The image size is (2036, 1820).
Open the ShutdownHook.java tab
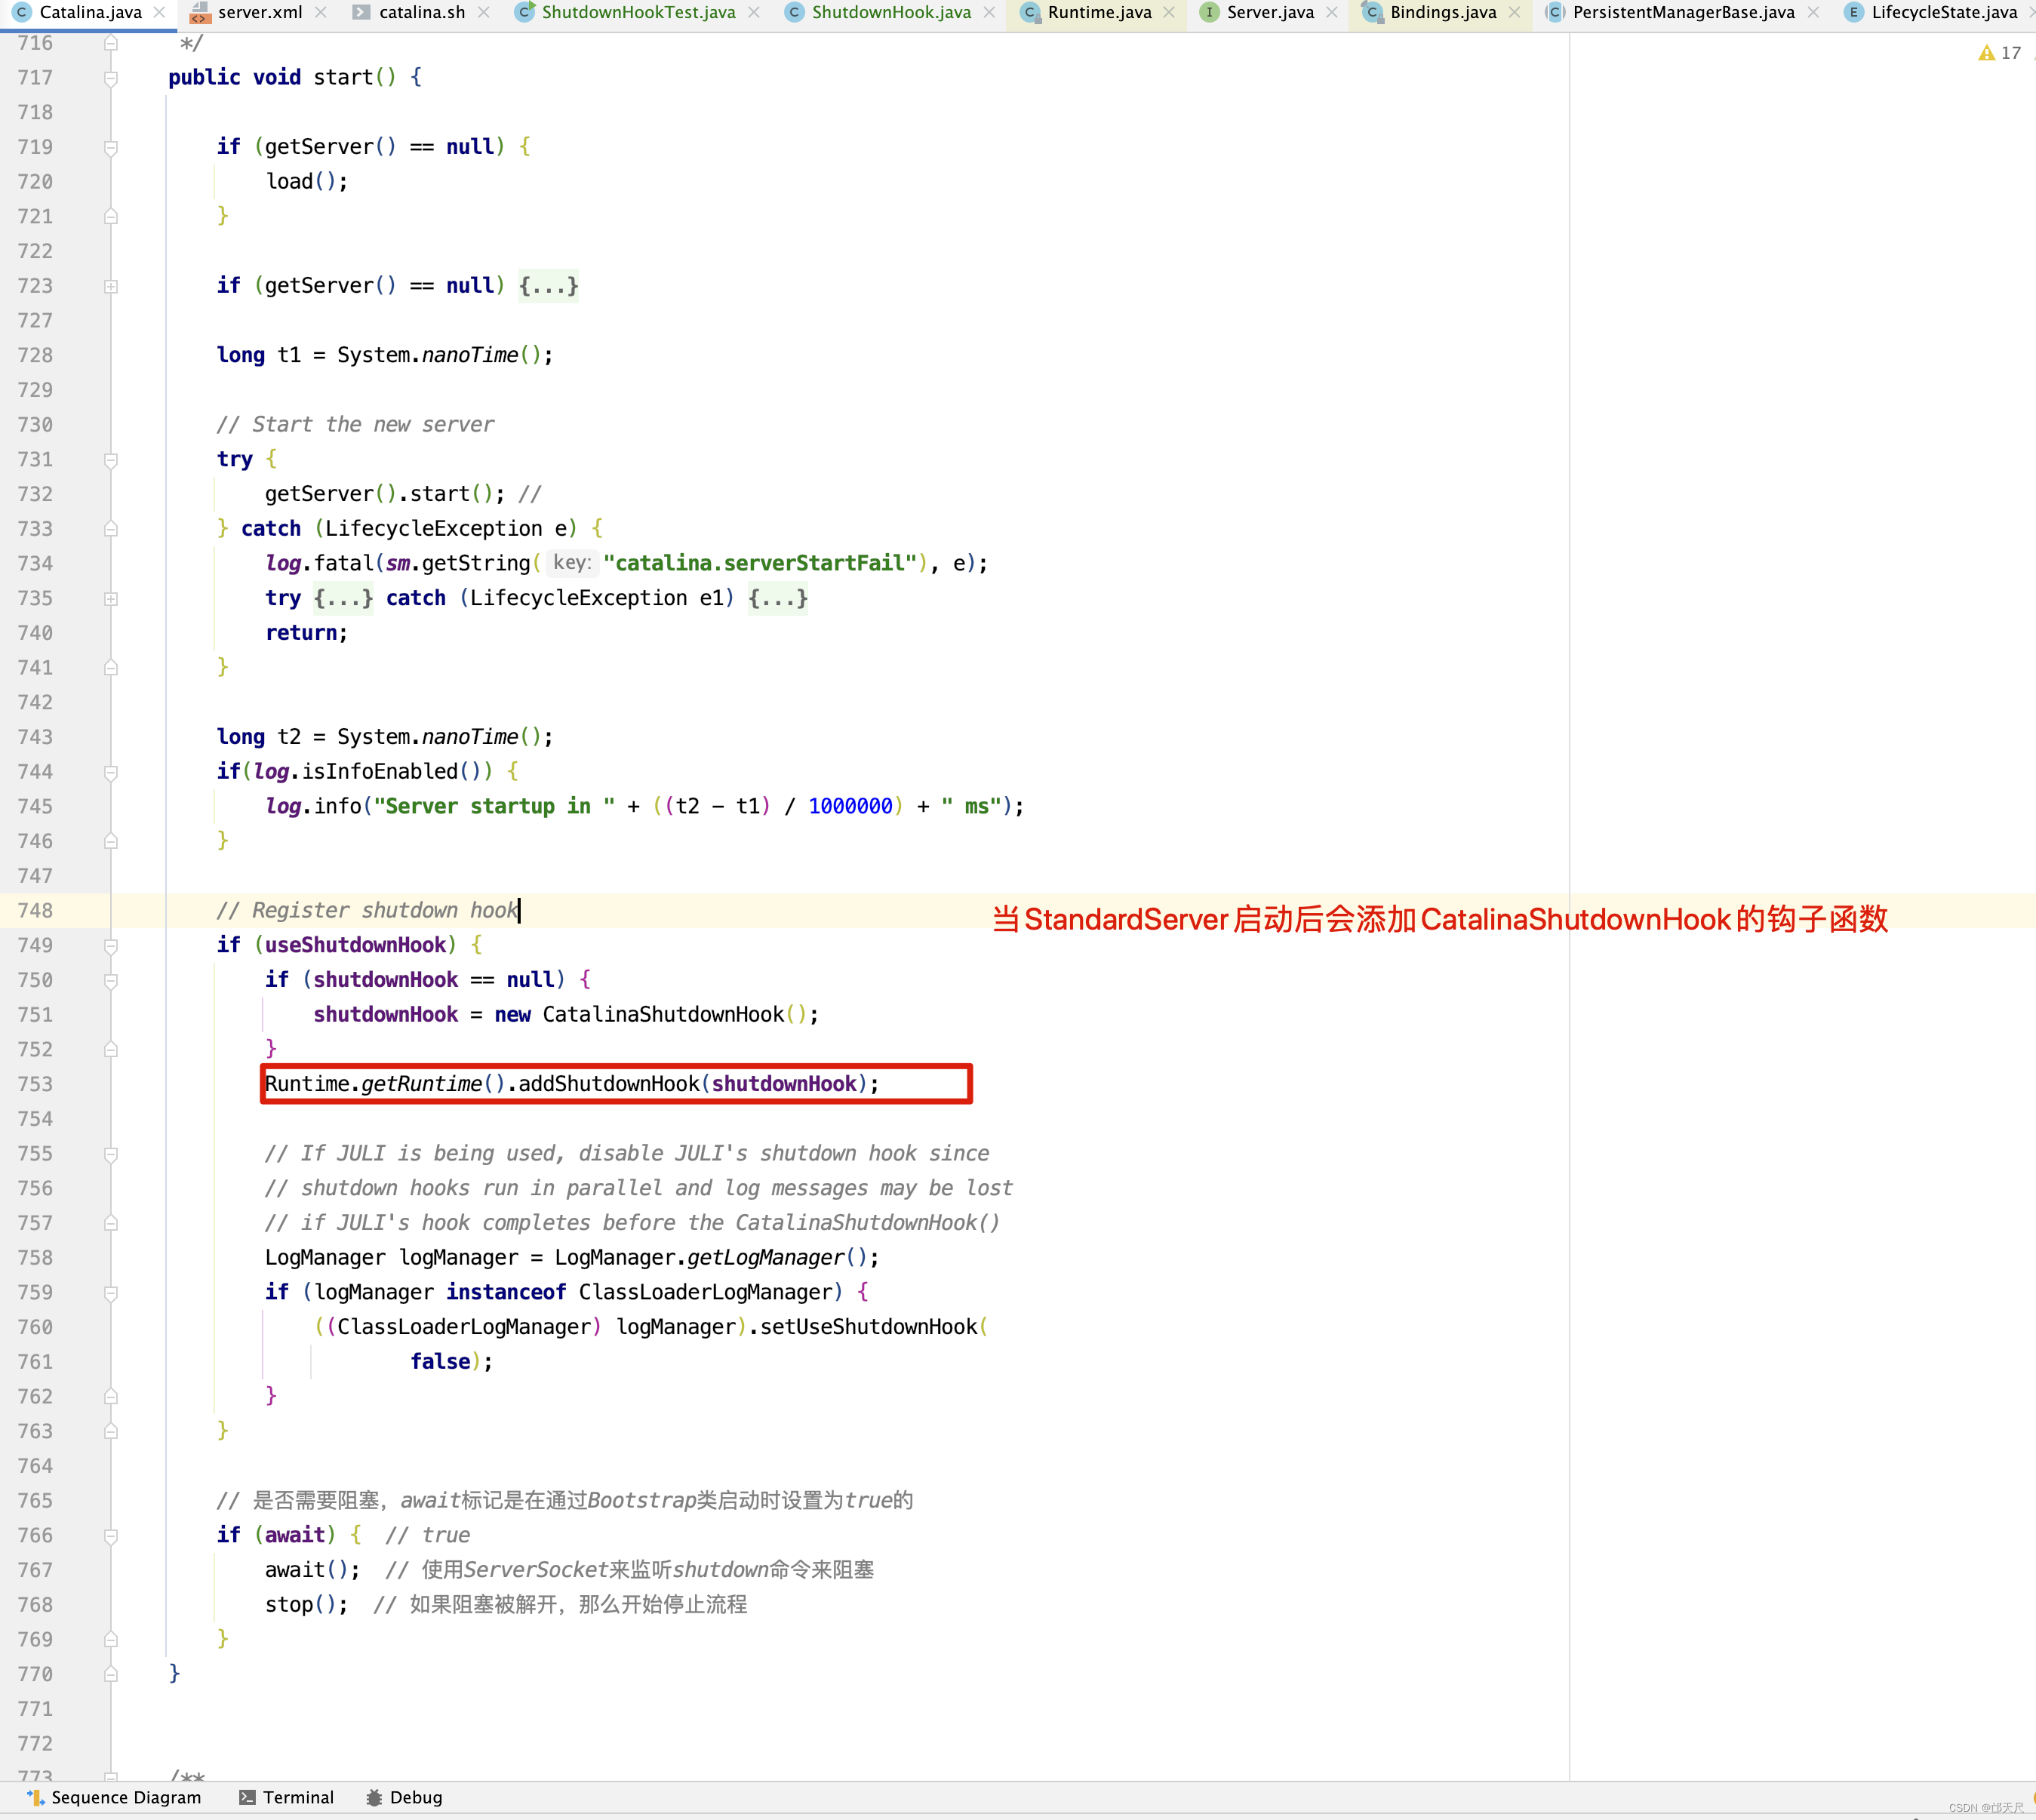891,12
